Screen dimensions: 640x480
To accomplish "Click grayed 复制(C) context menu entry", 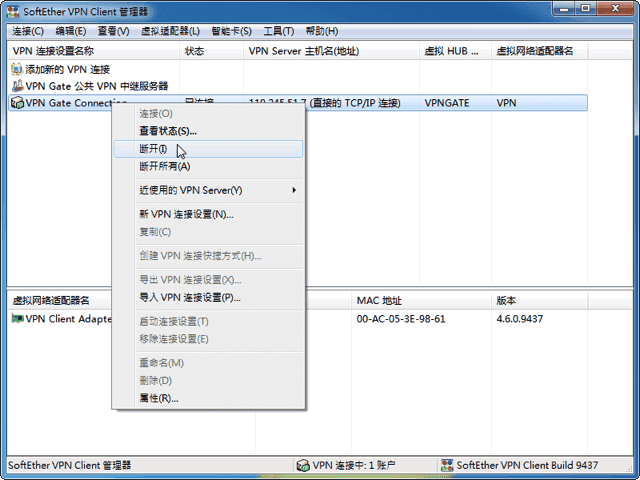I will pos(208,232).
